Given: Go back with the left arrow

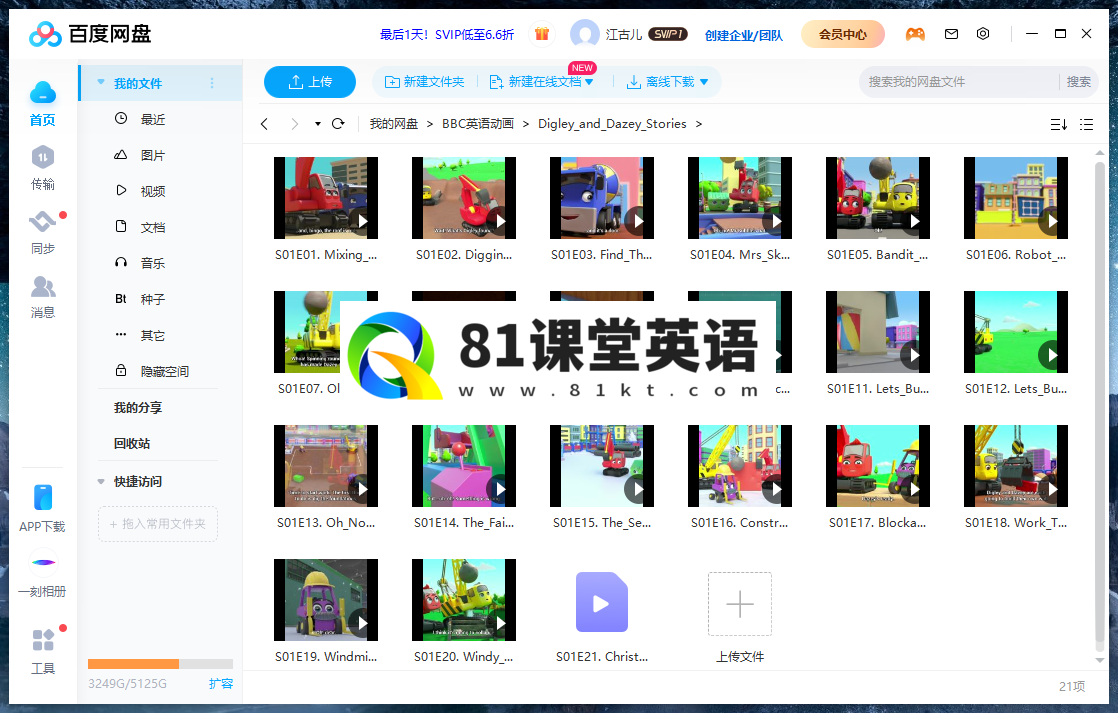Looking at the screenshot, I should click(x=265, y=124).
